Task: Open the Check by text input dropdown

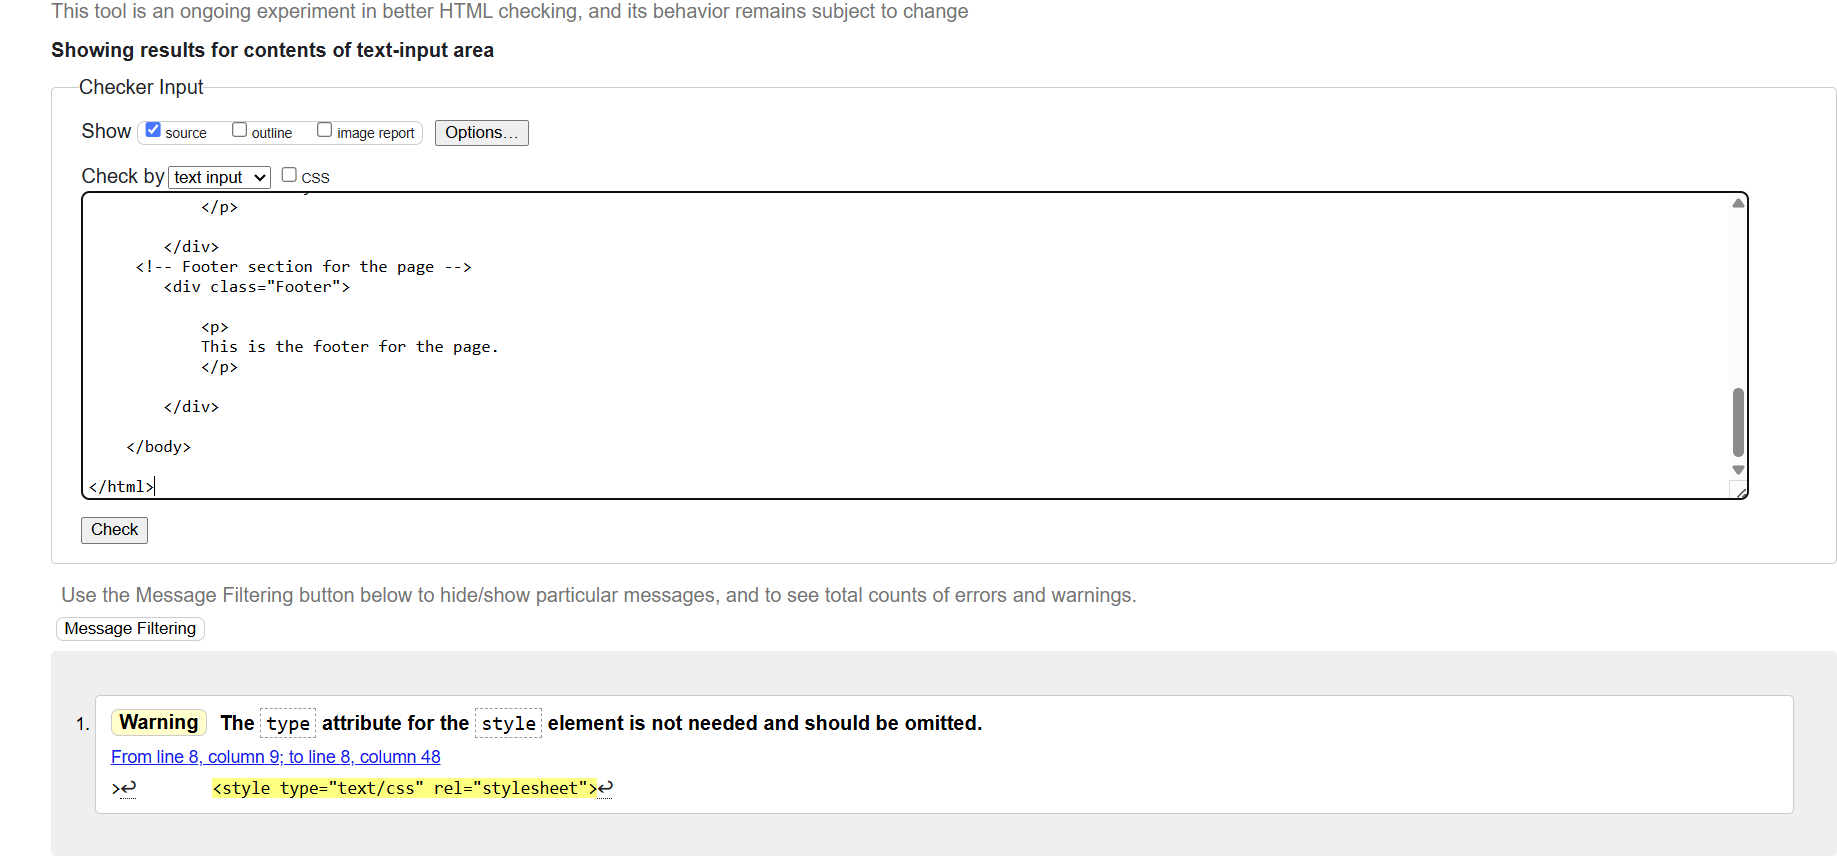Action: 219,177
